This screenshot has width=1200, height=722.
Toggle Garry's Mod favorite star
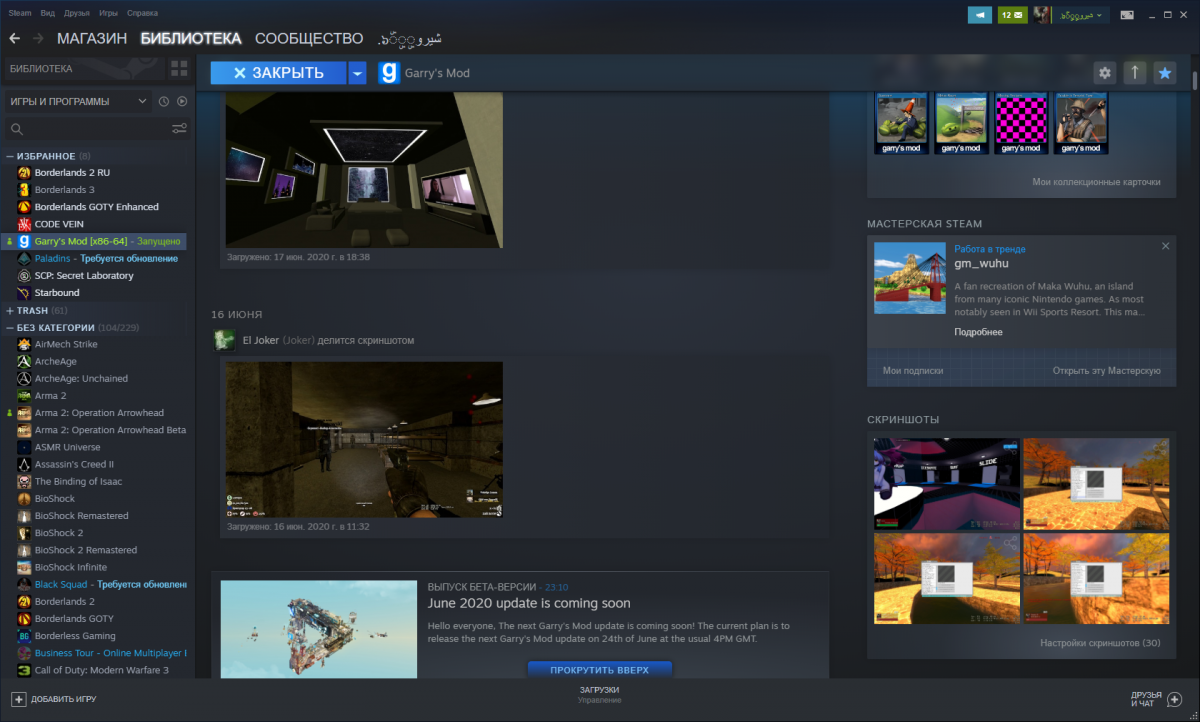pos(1164,73)
